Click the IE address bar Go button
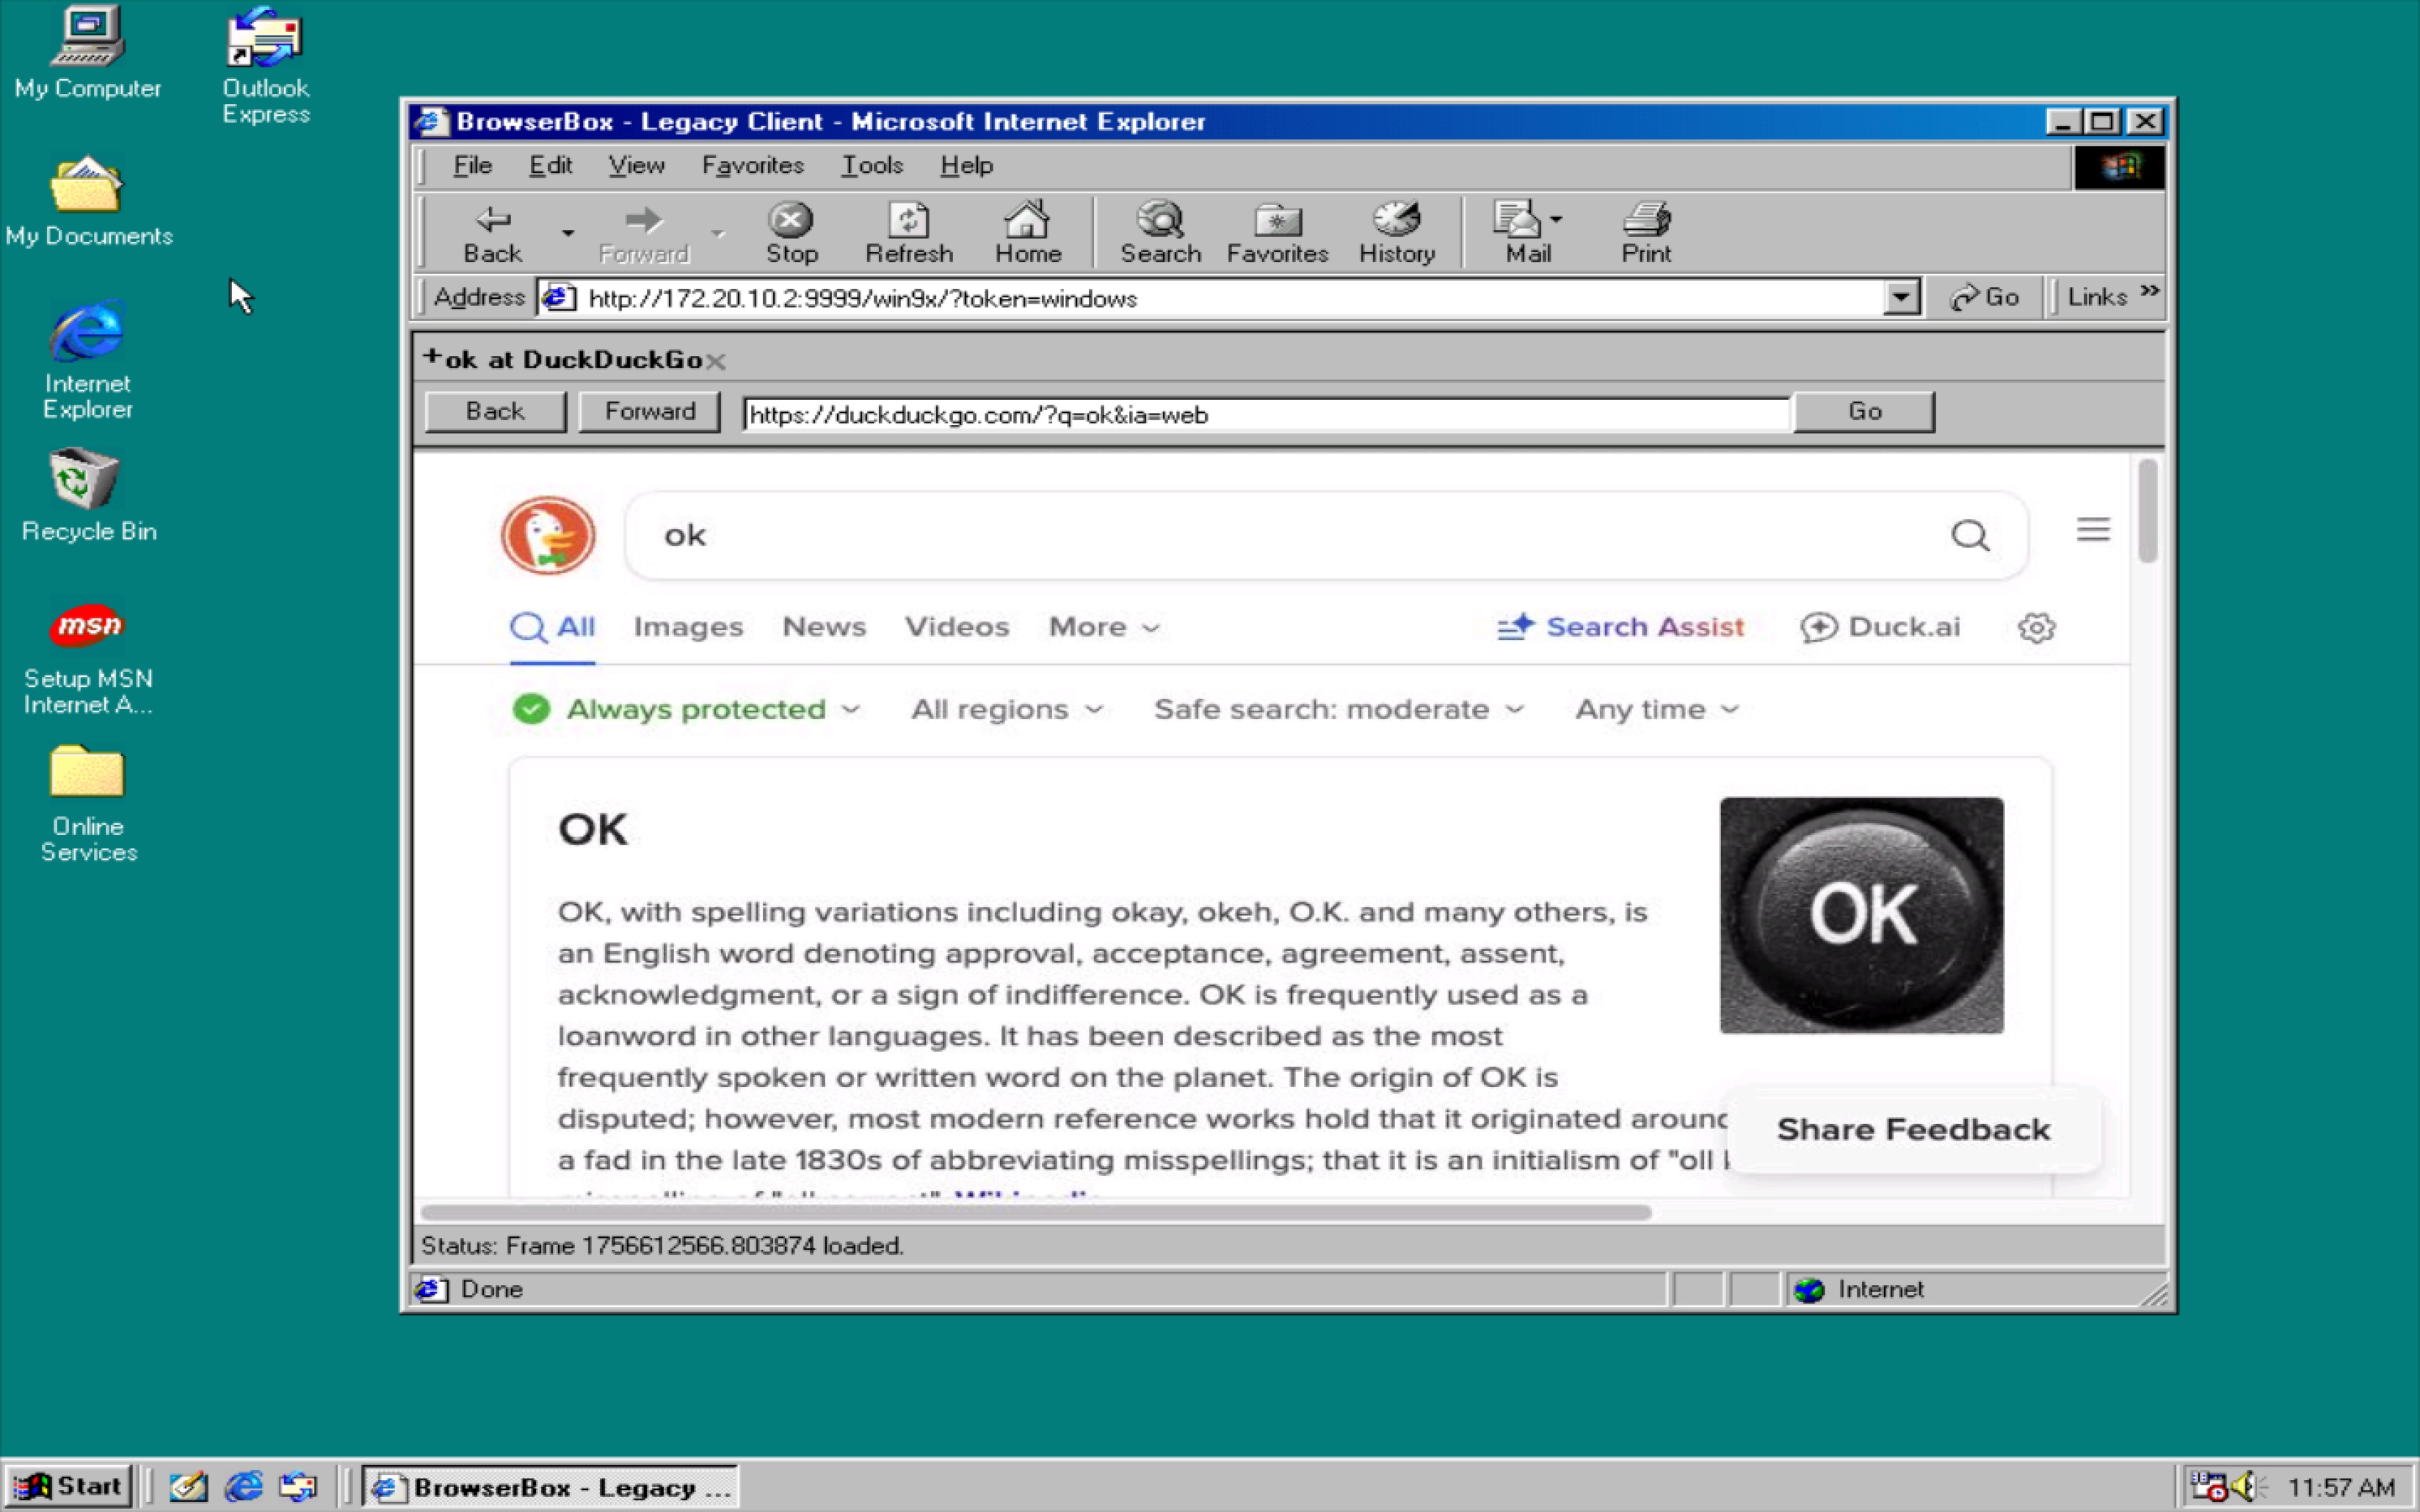 [x=1985, y=297]
